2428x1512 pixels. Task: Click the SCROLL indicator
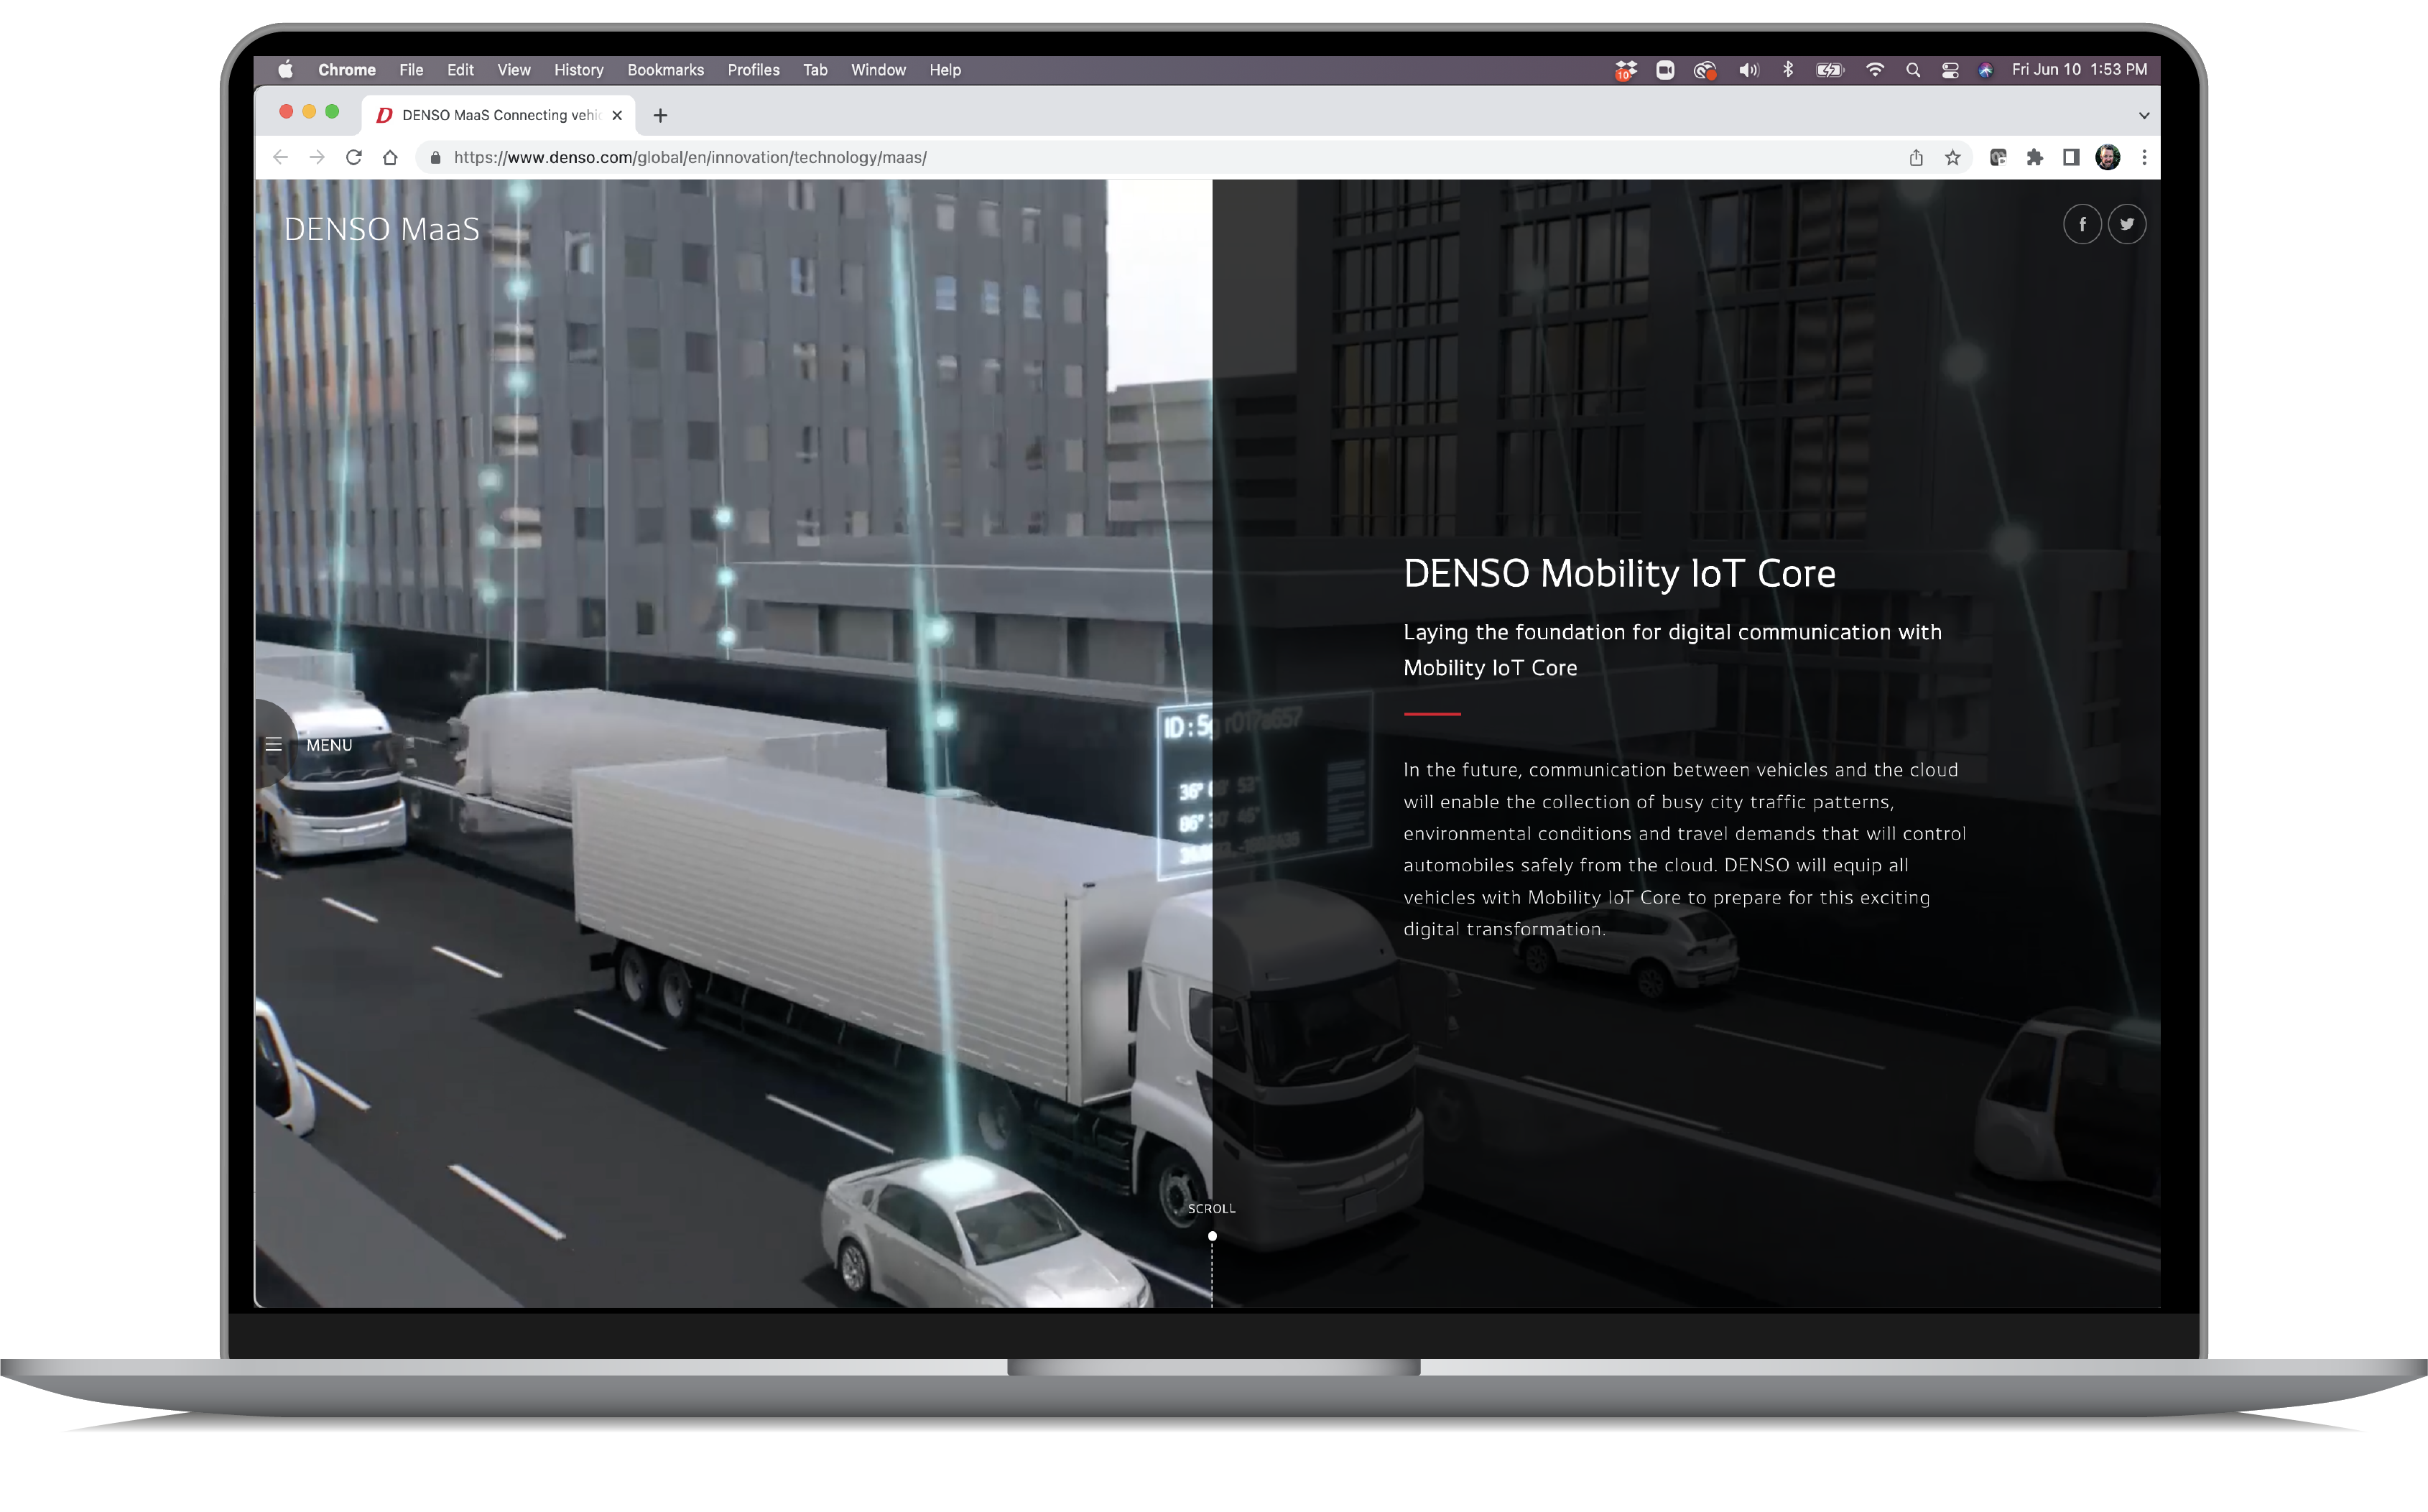tap(1212, 1208)
